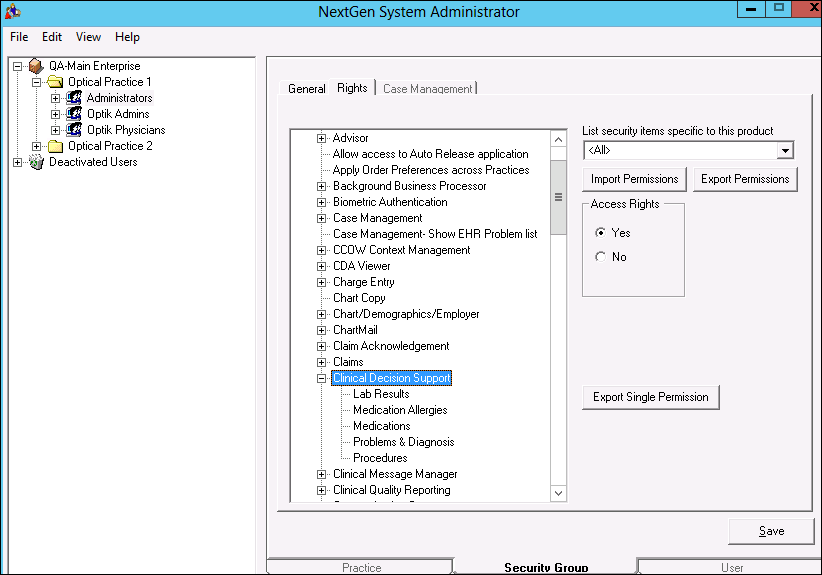The image size is (822, 575).
Task: Click the Administrators group icon
Action: pos(74,98)
